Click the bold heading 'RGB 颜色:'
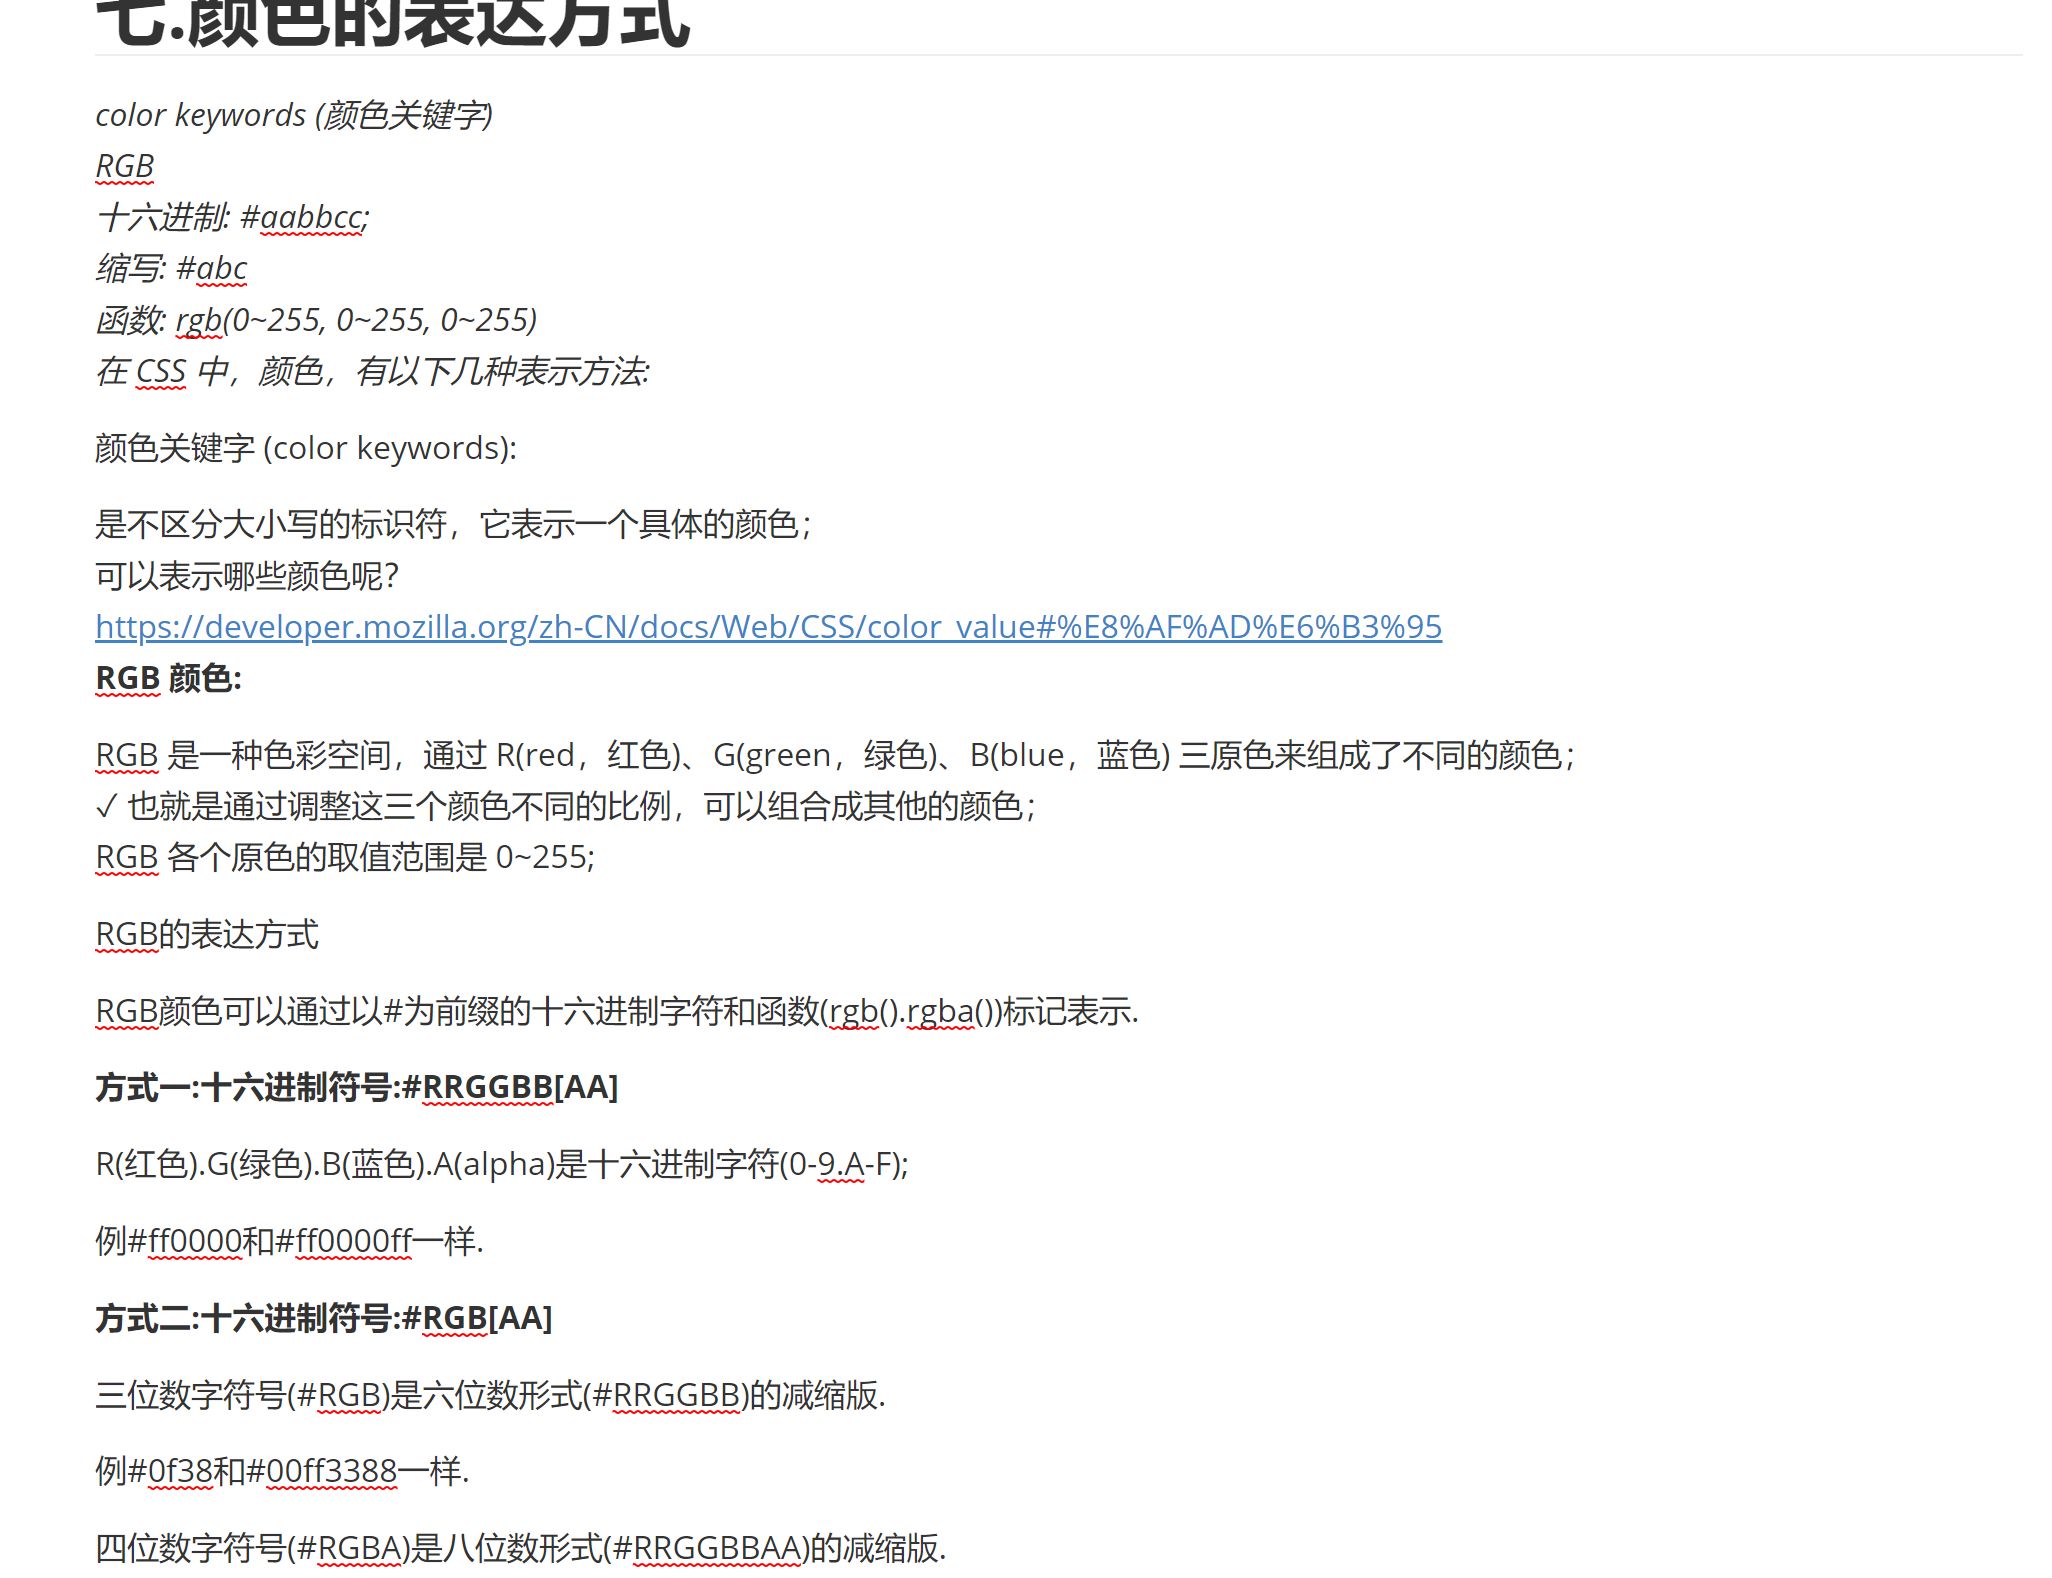Image resolution: width=2052 pixels, height=1578 pixels. click(168, 678)
